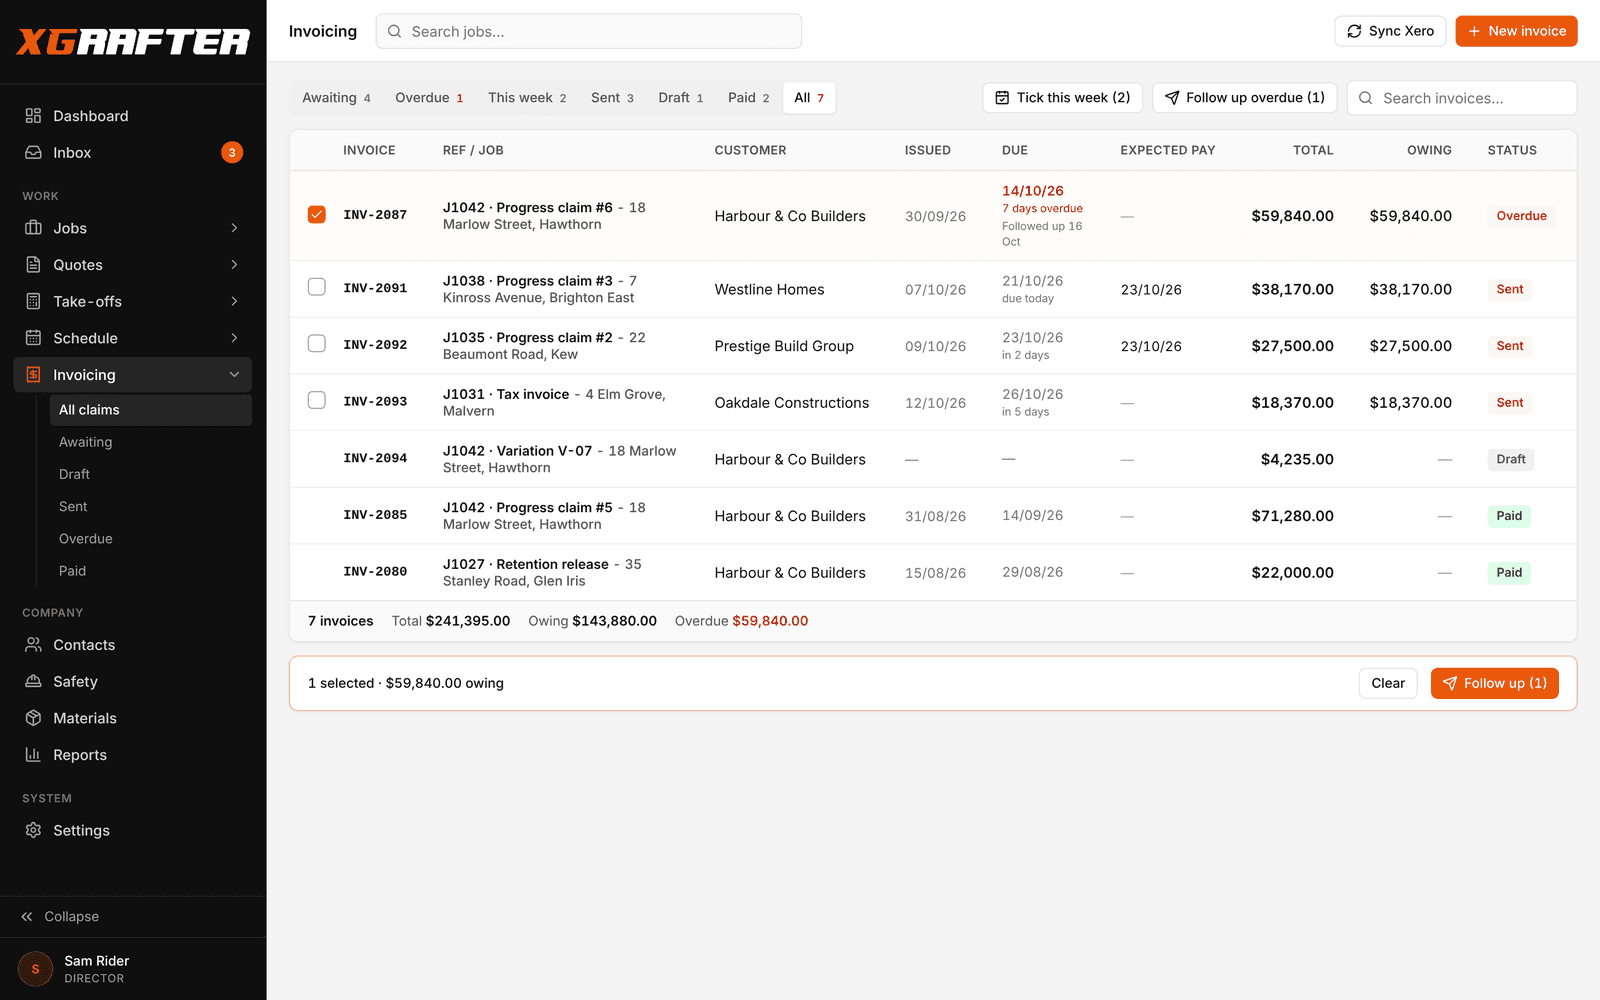Uncheck the INV-2087 row checkbox

[x=317, y=215]
